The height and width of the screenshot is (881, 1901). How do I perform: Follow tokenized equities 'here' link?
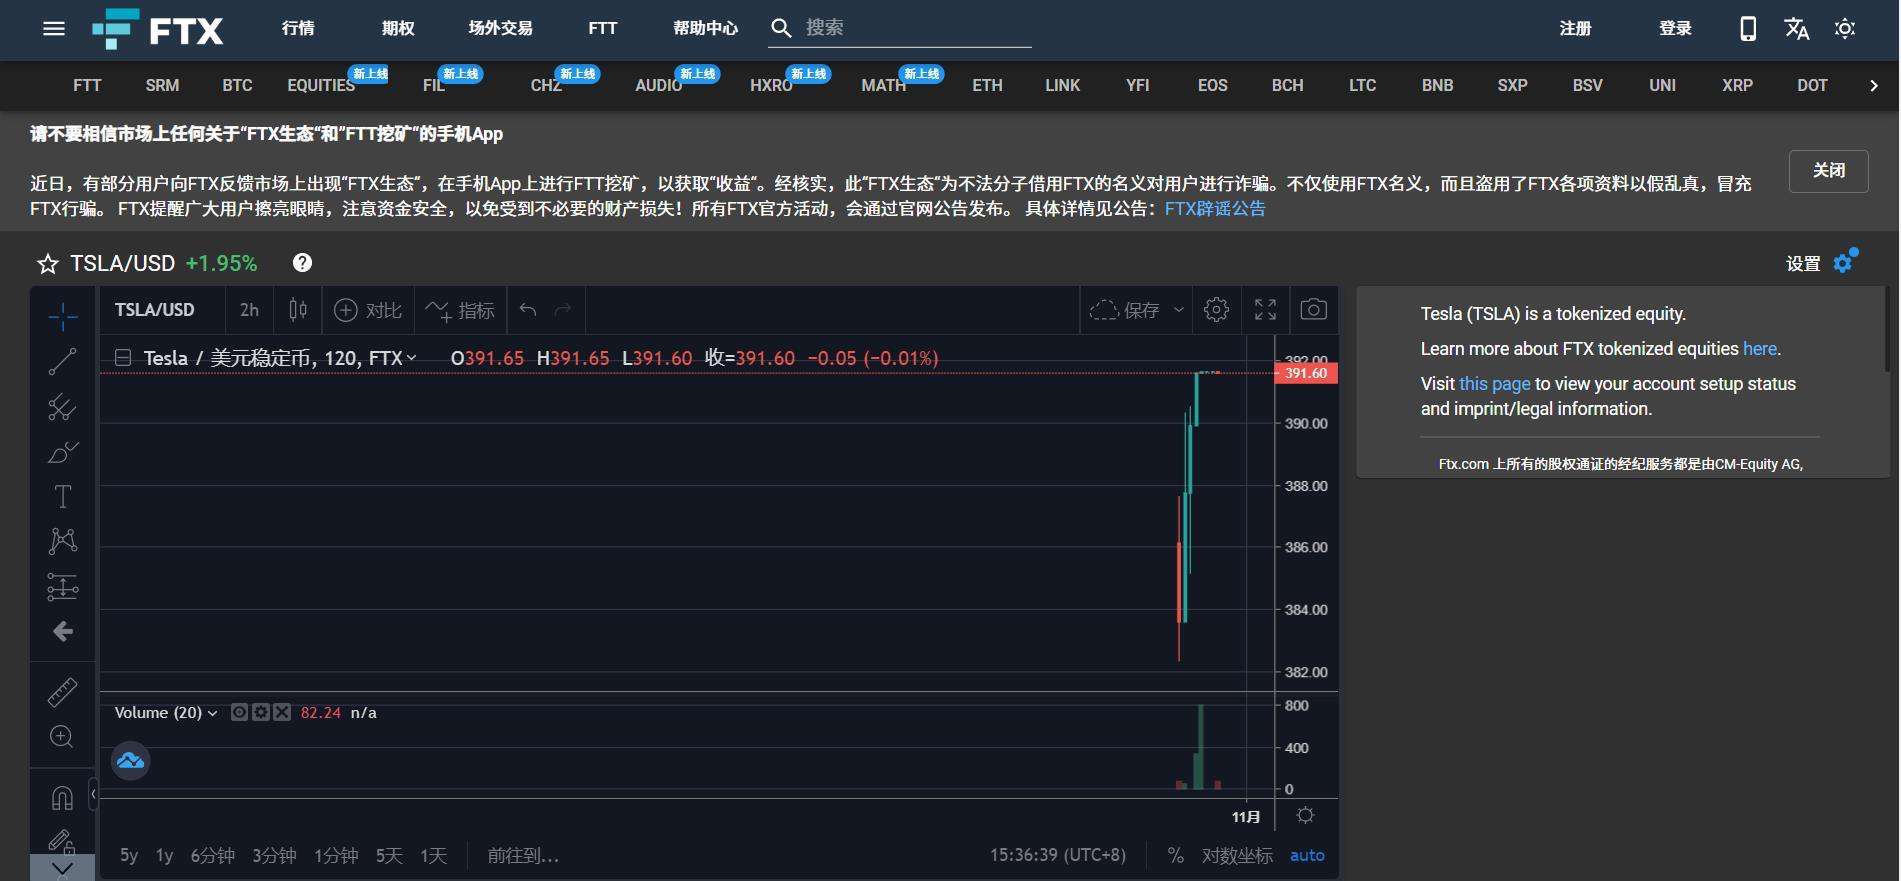(1759, 349)
